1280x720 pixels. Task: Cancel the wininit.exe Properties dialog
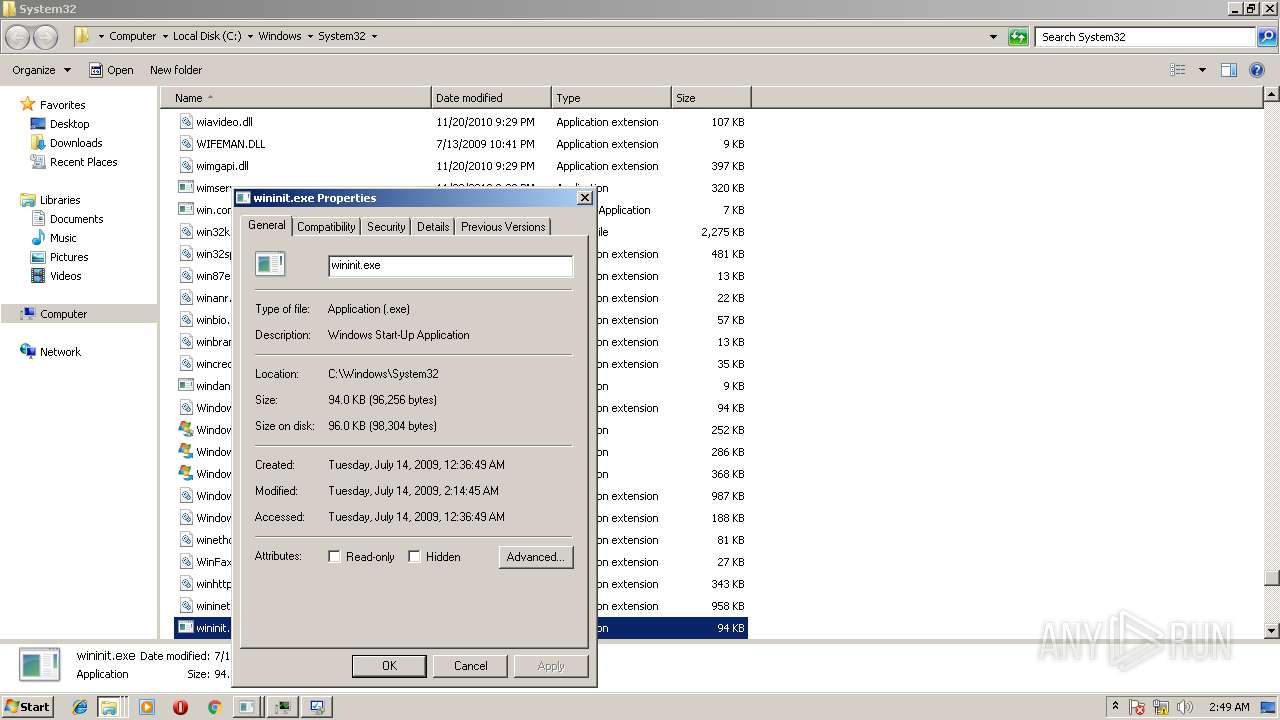[470, 666]
